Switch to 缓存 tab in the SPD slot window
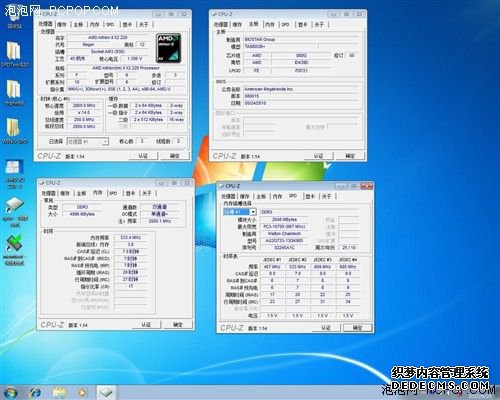The image size is (500, 400). coord(244,196)
